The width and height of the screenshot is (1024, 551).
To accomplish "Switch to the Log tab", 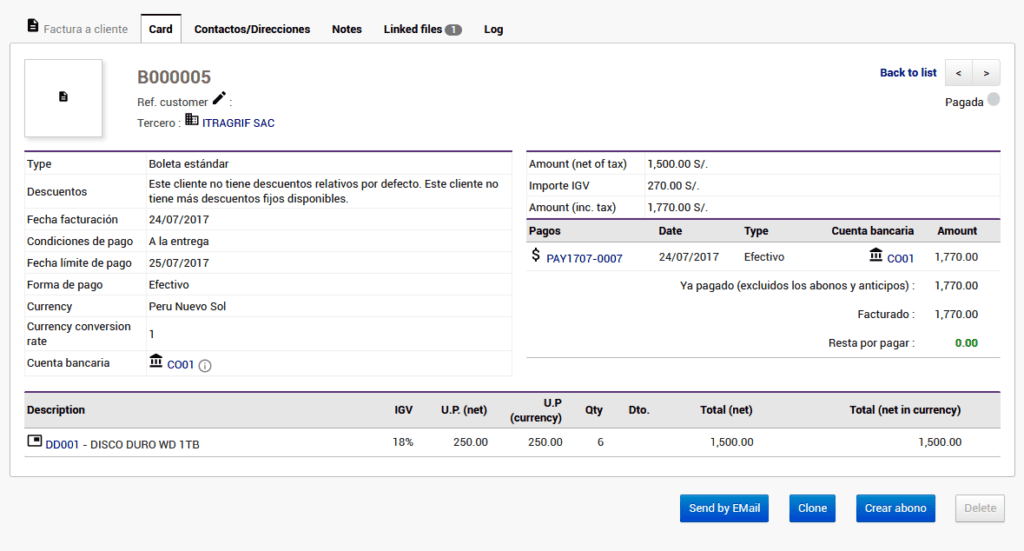I will click(x=493, y=29).
